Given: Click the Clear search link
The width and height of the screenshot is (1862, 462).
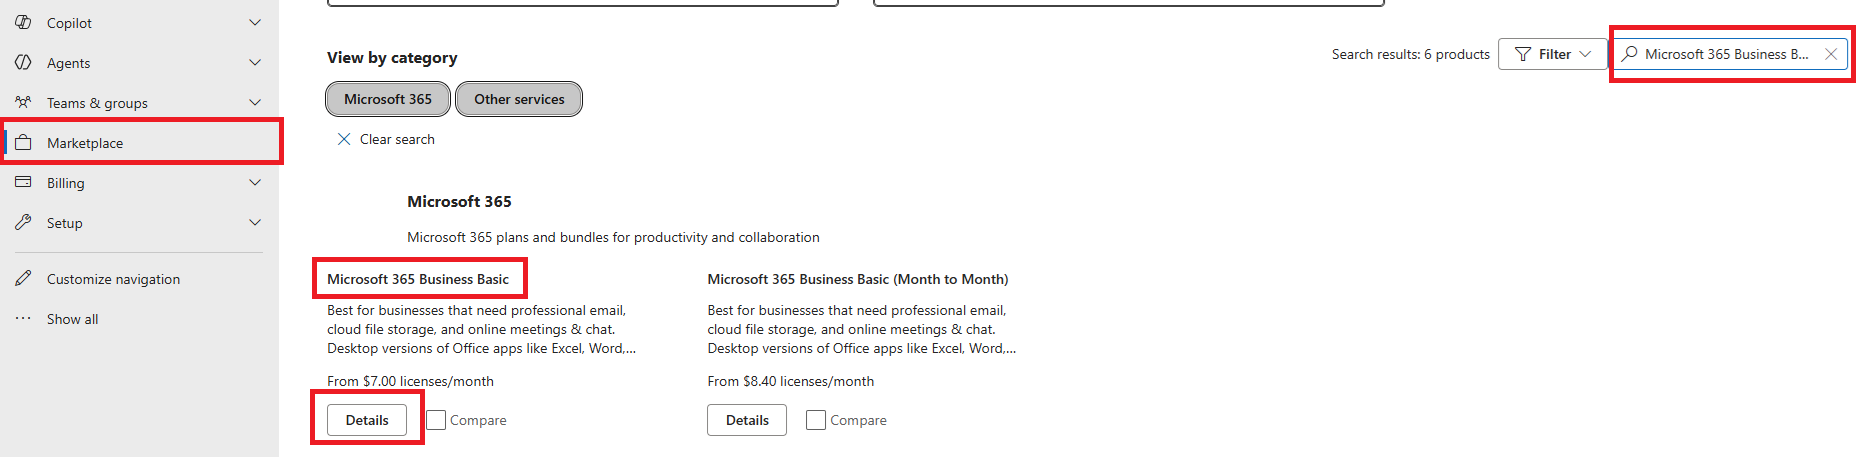Looking at the screenshot, I should point(386,139).
